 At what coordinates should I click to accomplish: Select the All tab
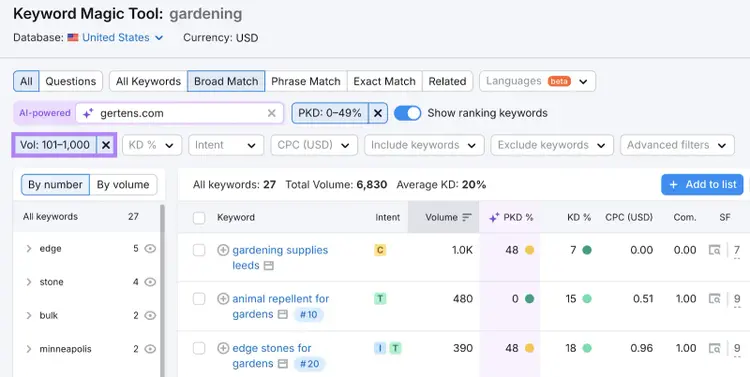pyautogui.click(x=26, y=81)
